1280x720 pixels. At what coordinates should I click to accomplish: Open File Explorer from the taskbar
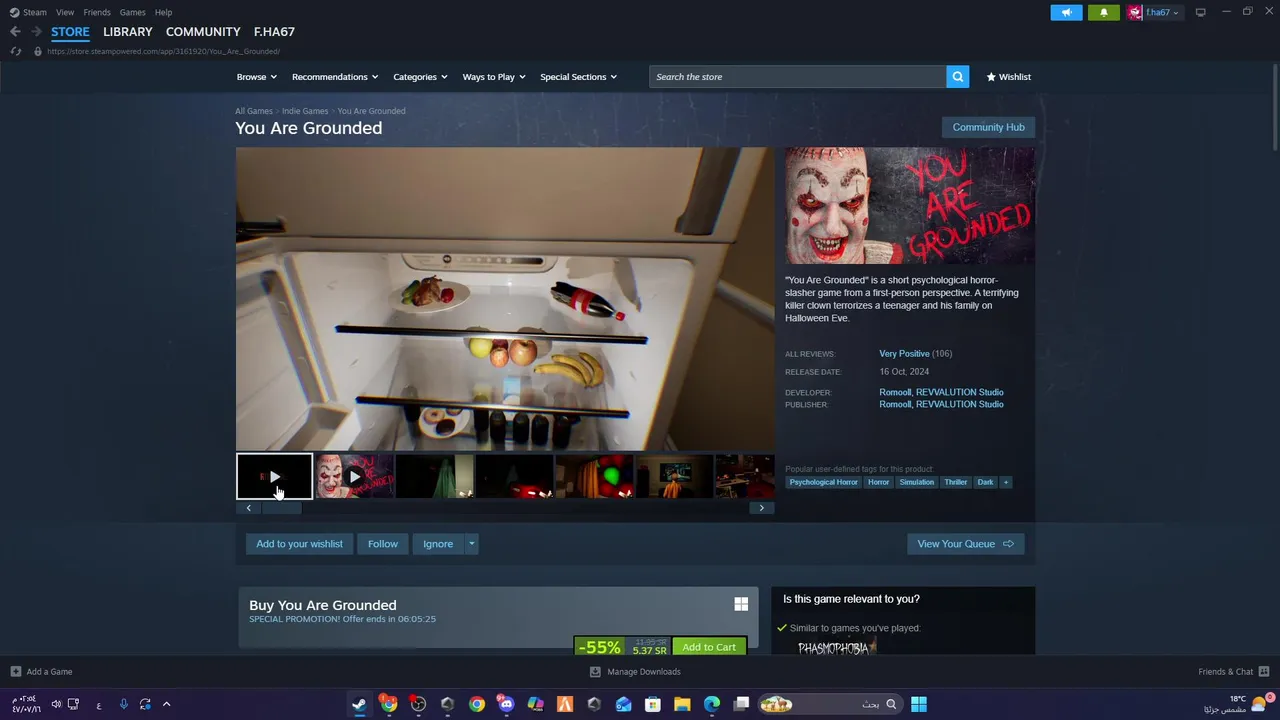coord(682,704)
